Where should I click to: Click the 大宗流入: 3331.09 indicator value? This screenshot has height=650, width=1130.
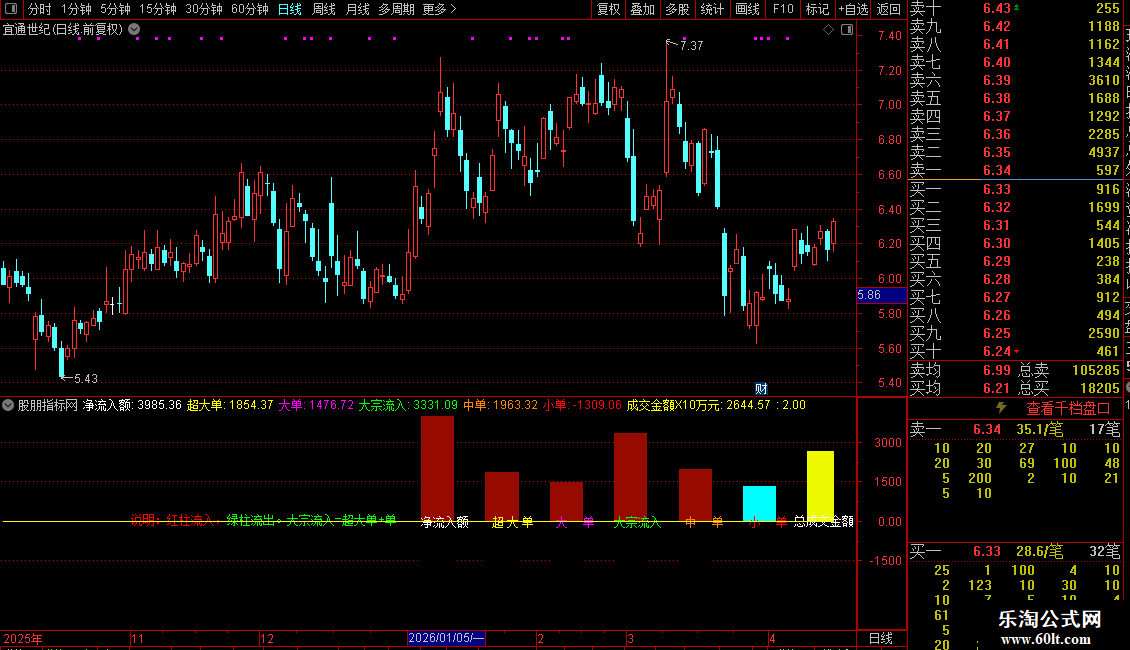[408, 405]
